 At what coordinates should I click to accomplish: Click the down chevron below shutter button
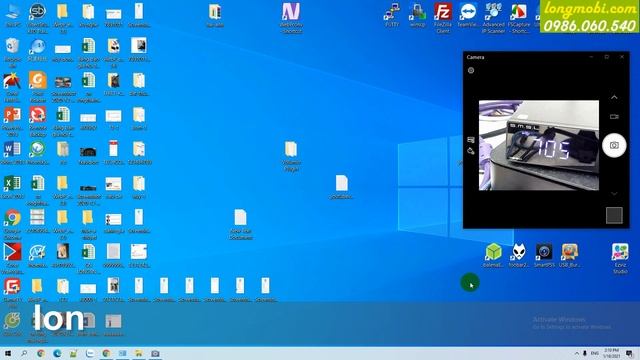(x=614, y=193)
